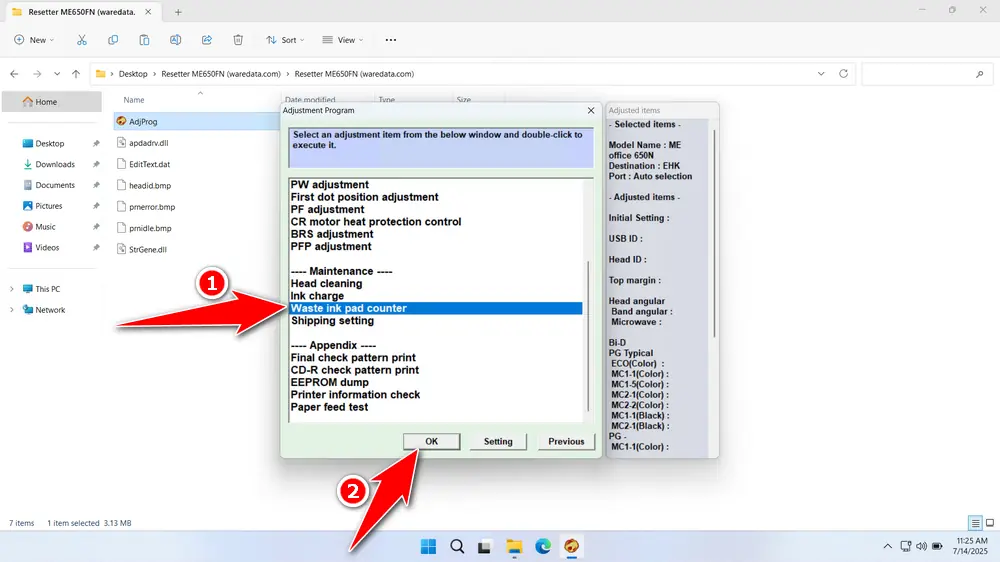Viewport: 1000px width, 562px height.
Task: Select the pmidle.bmp file
Action: pos(150,228)
